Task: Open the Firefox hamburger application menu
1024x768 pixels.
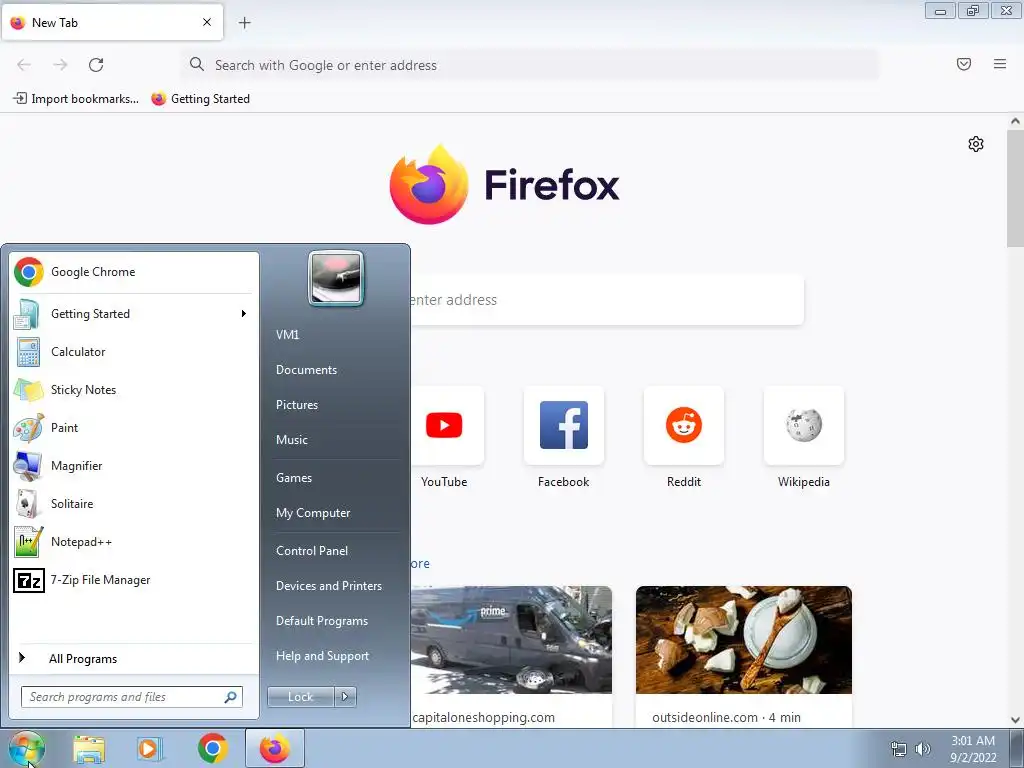Action: click(x=1000, y=64)
